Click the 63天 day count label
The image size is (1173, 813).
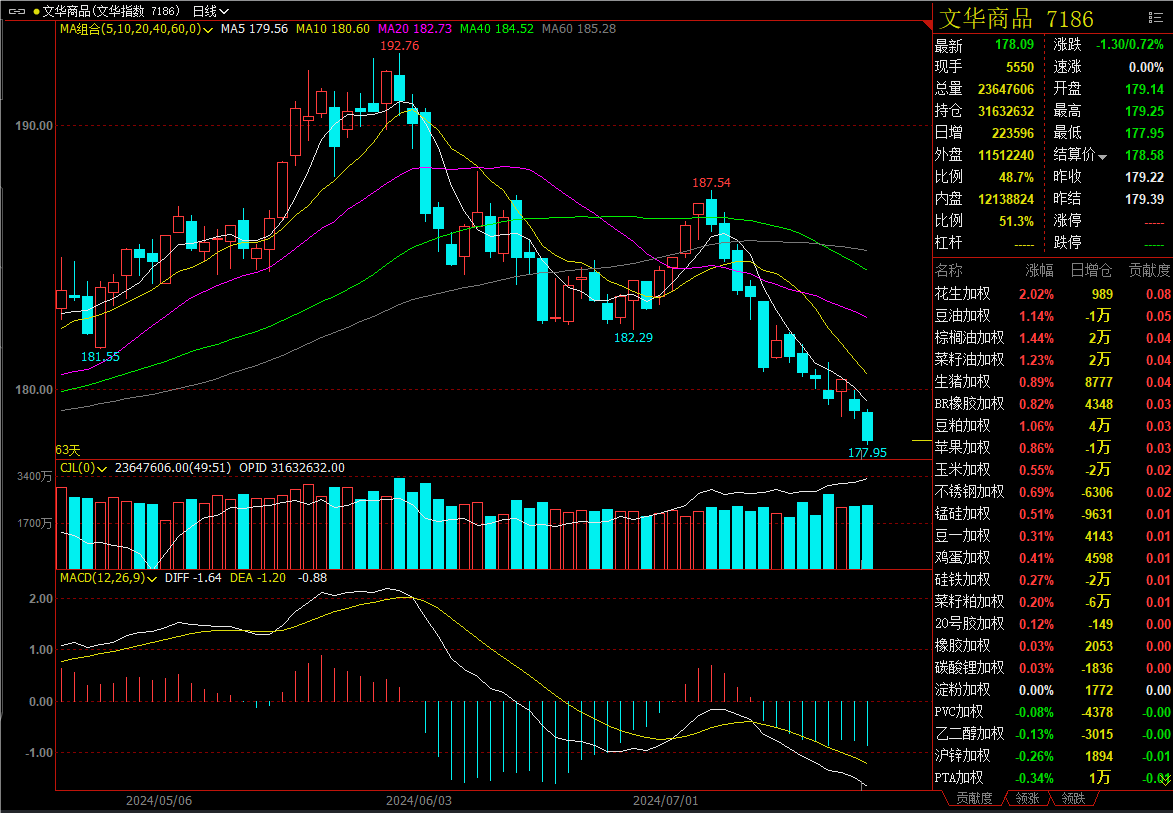click(68, 450)
